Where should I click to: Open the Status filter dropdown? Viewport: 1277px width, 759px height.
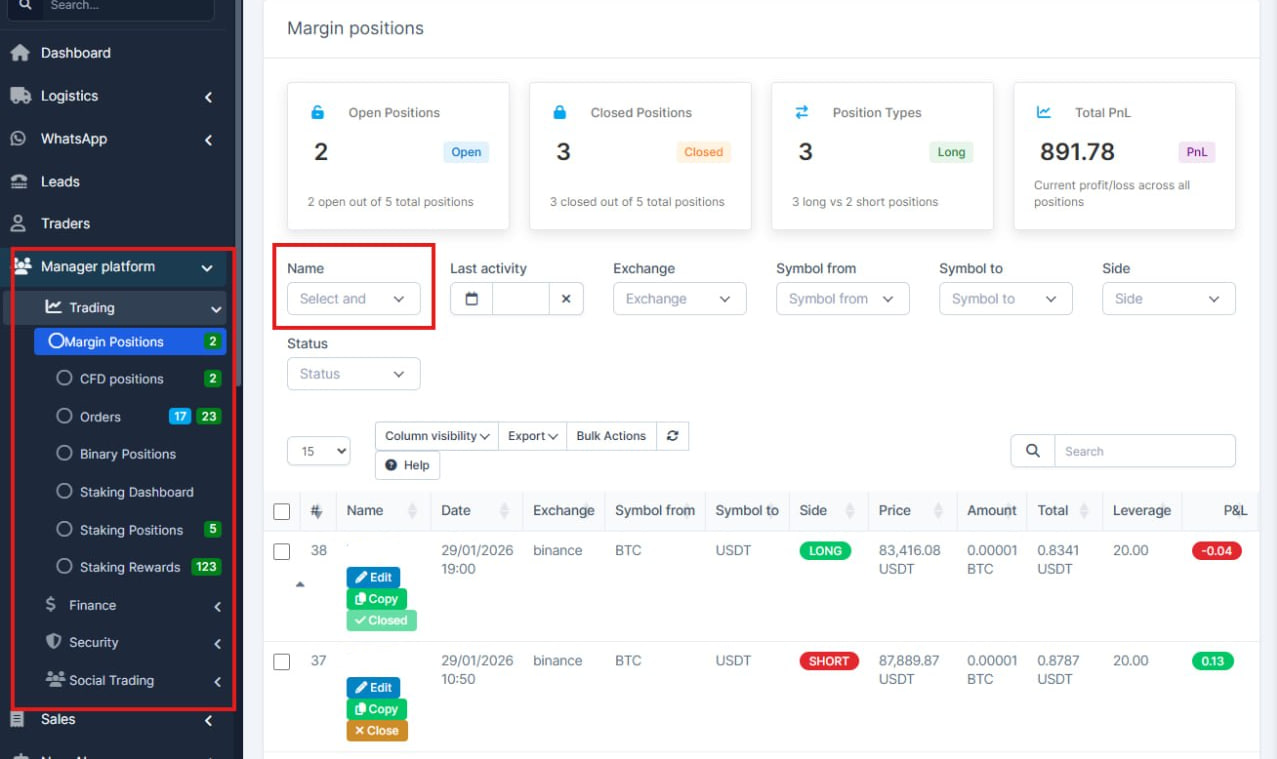[x=353, y=374]
